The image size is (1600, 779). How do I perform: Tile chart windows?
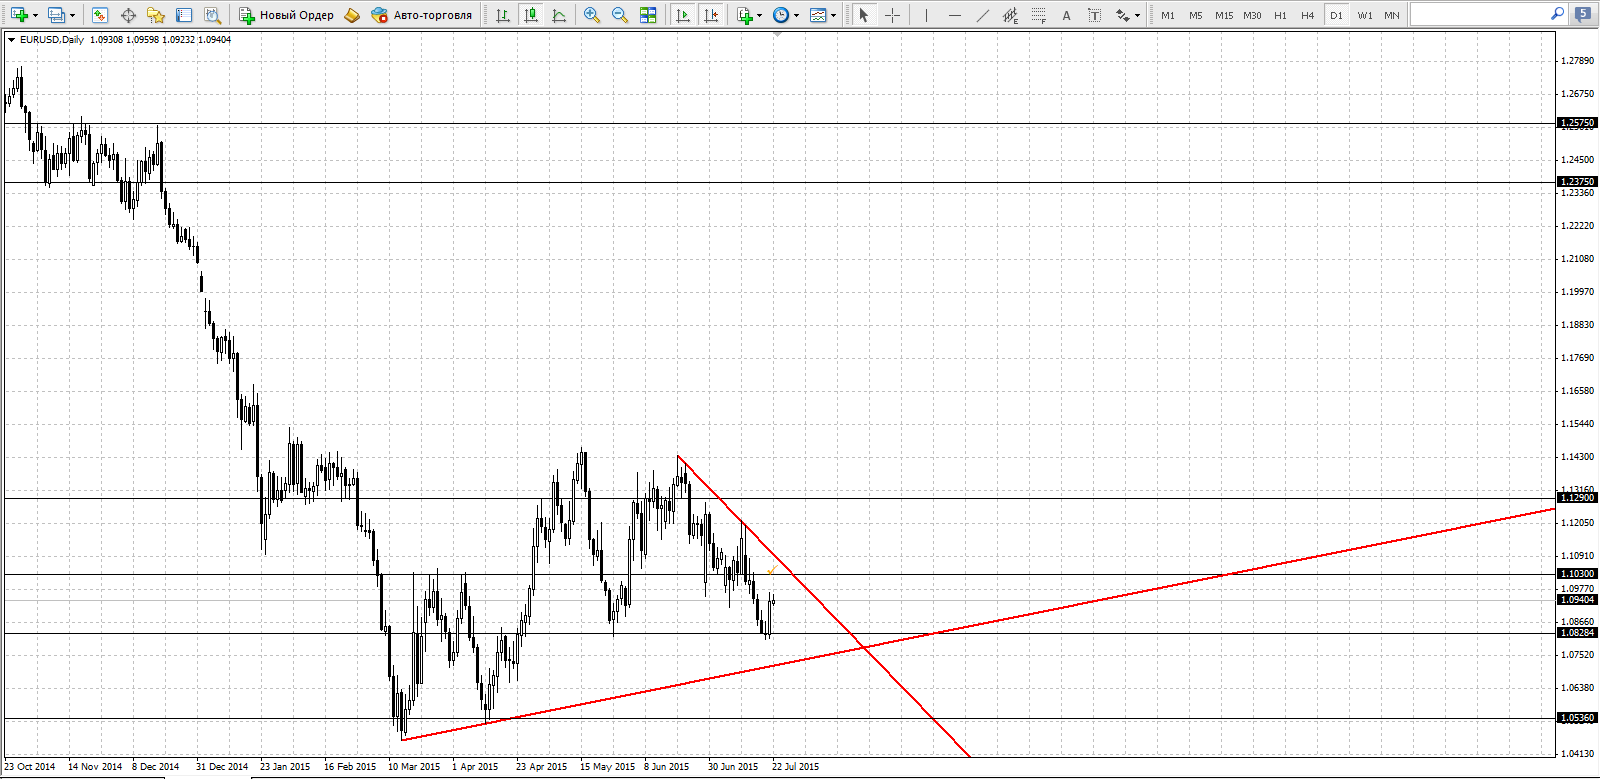coord(648,15)
